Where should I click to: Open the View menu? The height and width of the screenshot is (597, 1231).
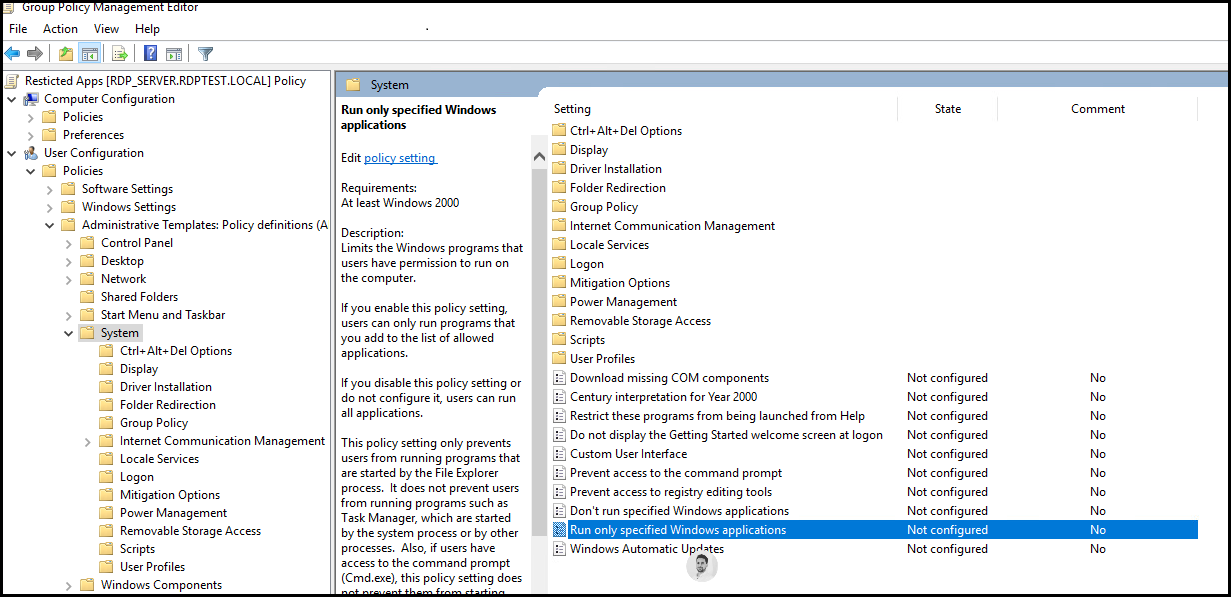tap(106, 29)
